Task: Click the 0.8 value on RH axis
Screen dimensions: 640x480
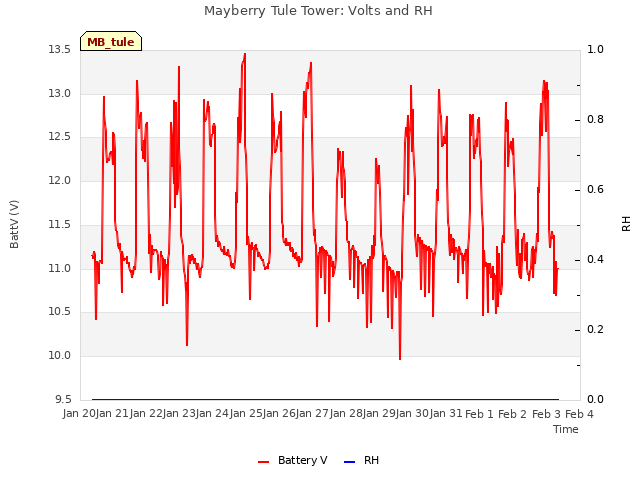Action: point(595,120)
